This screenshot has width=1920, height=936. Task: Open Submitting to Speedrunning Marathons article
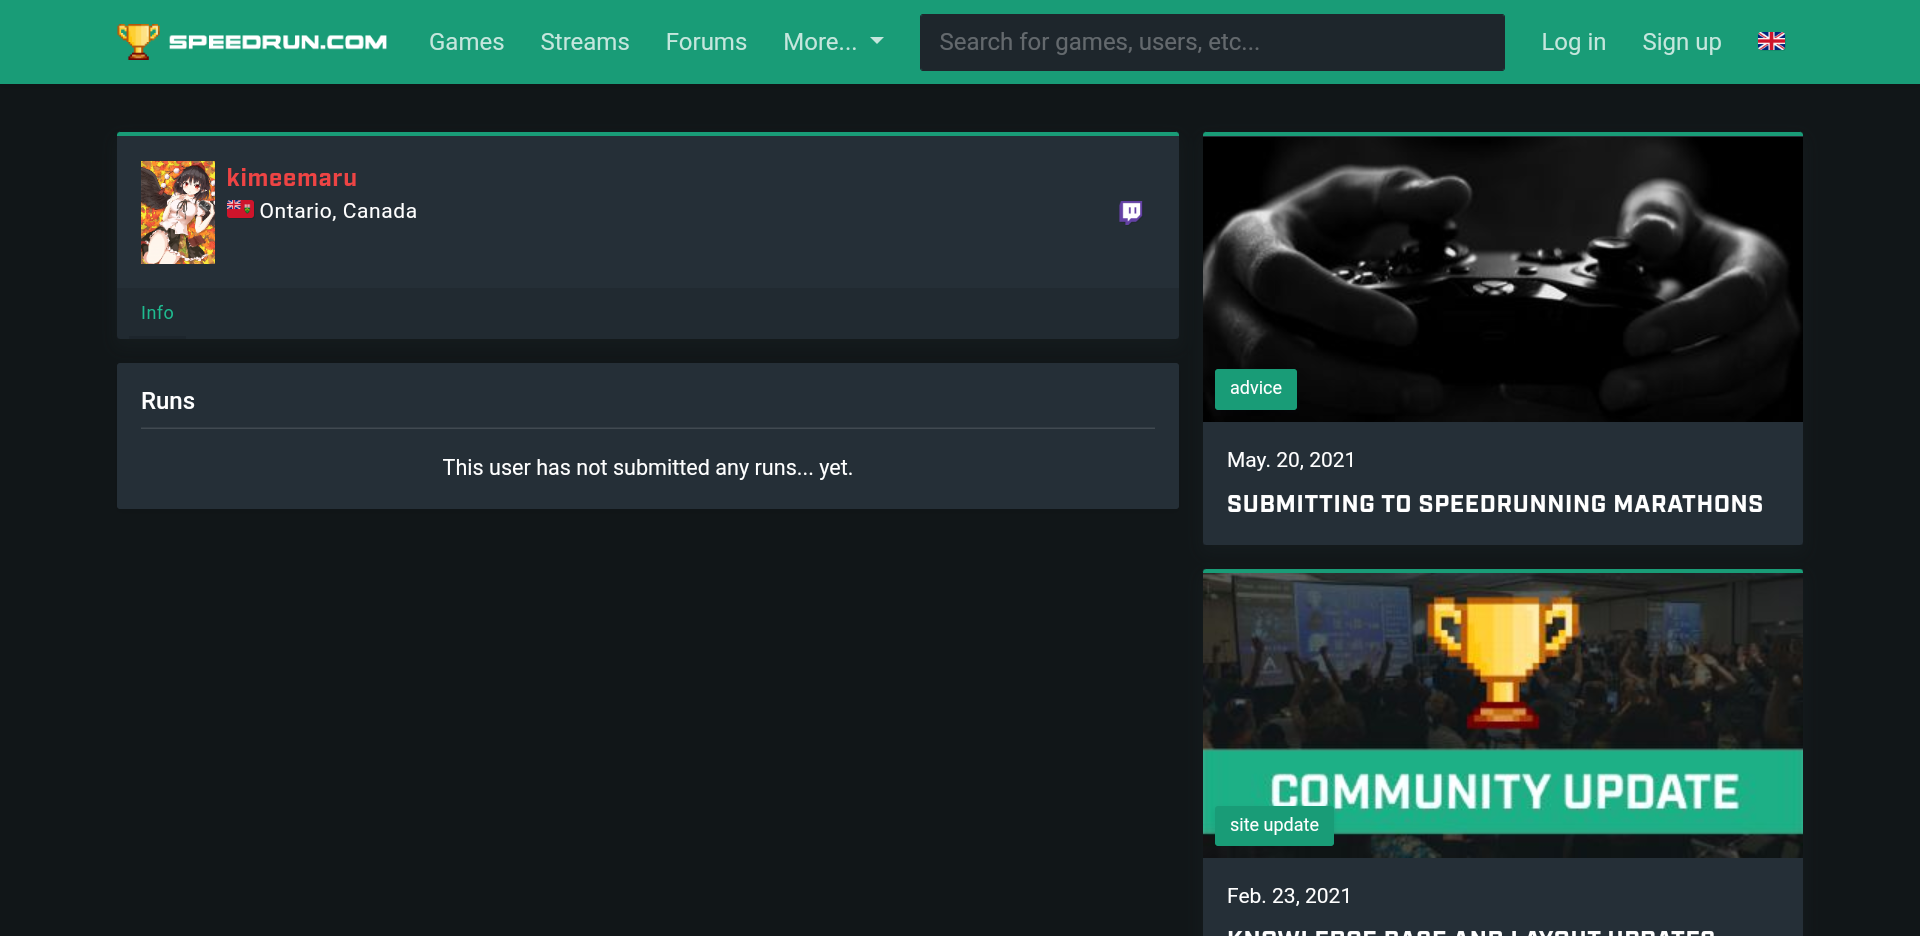(1494, 504)
